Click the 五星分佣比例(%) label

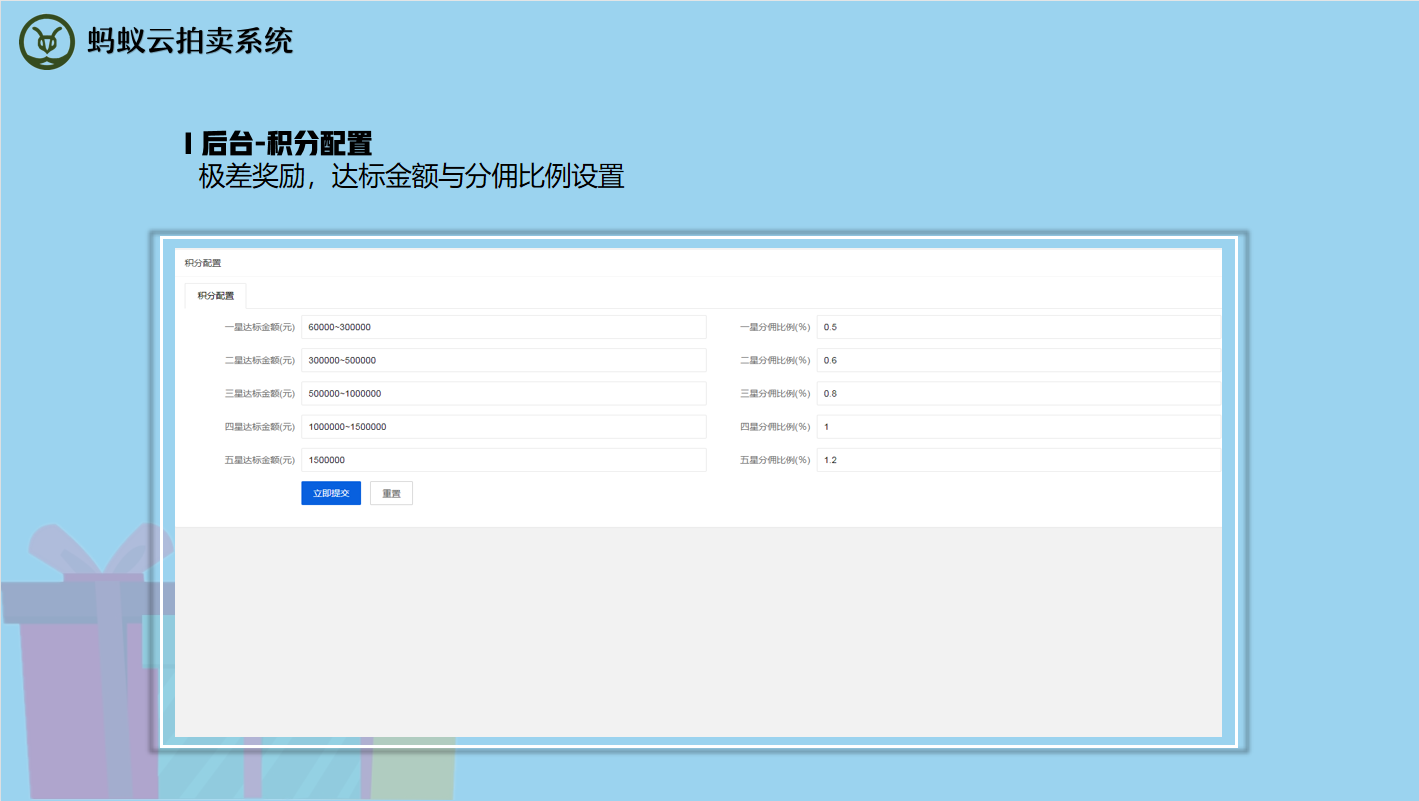(x=775, y=460)
